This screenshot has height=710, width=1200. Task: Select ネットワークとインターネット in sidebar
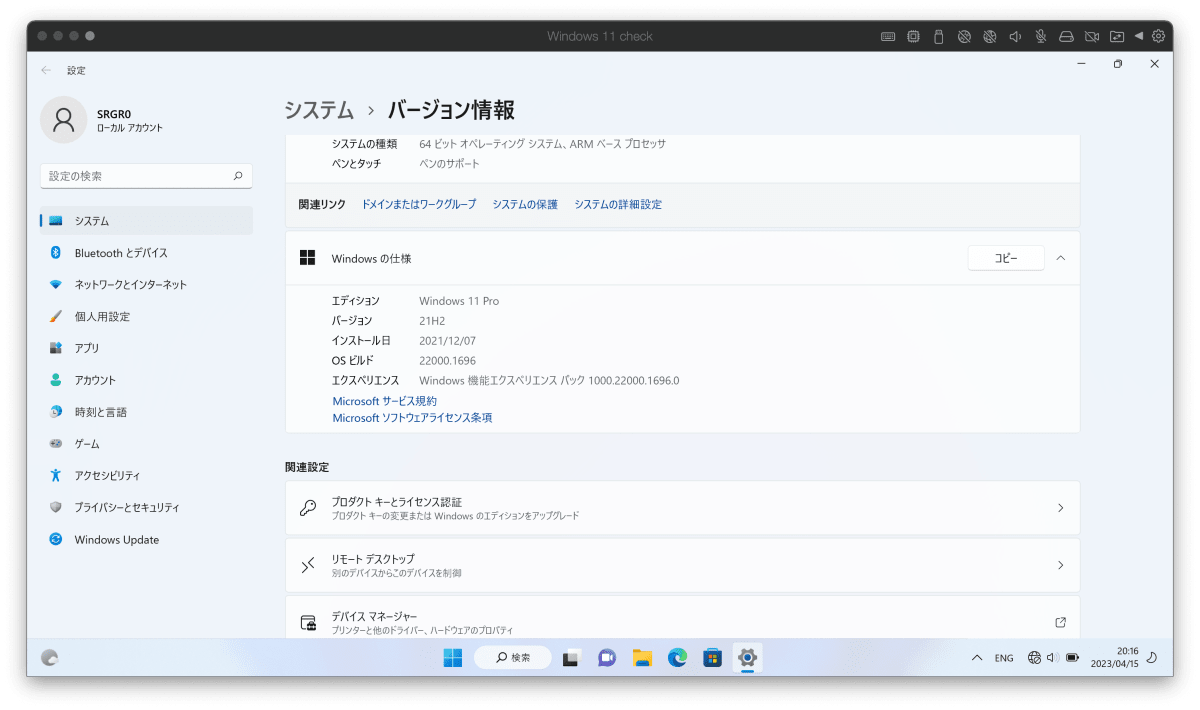(x=146, y=285)
